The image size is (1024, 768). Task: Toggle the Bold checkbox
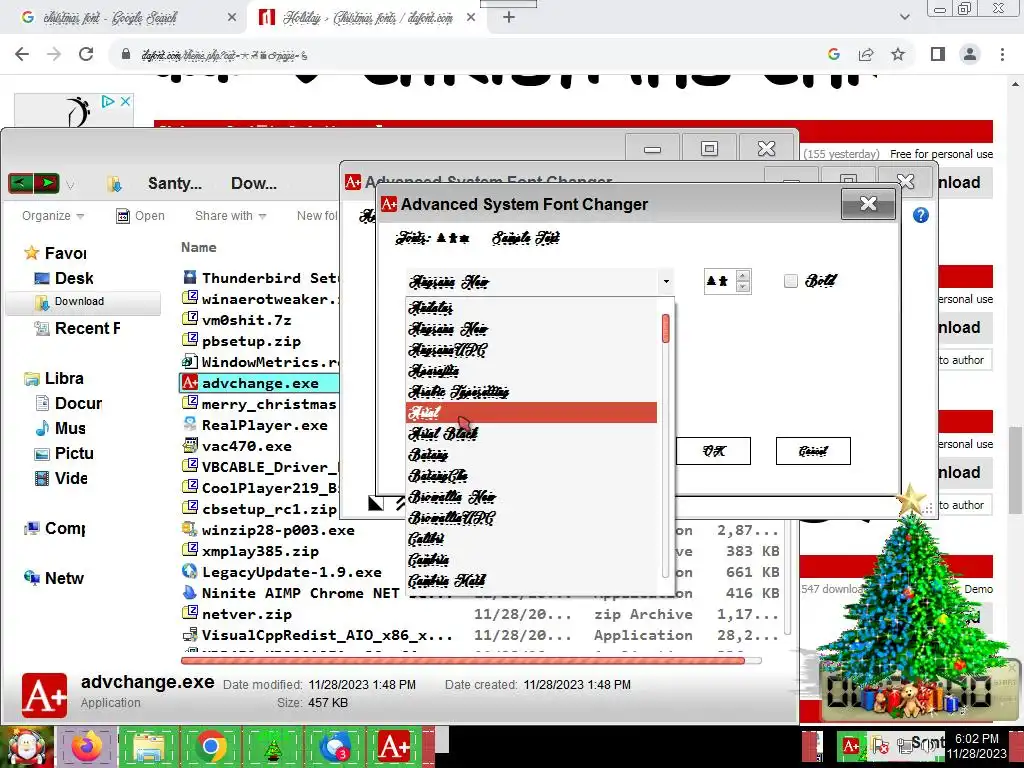tap(791, 281)
